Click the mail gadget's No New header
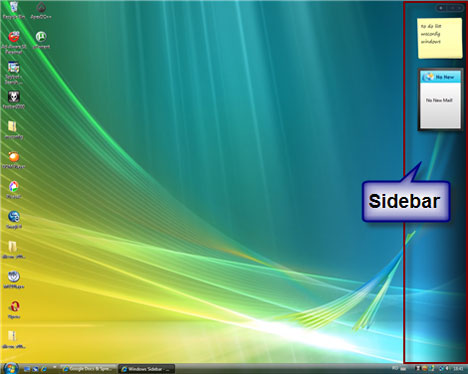The image size is (468, 374). (x=440, y=77)
